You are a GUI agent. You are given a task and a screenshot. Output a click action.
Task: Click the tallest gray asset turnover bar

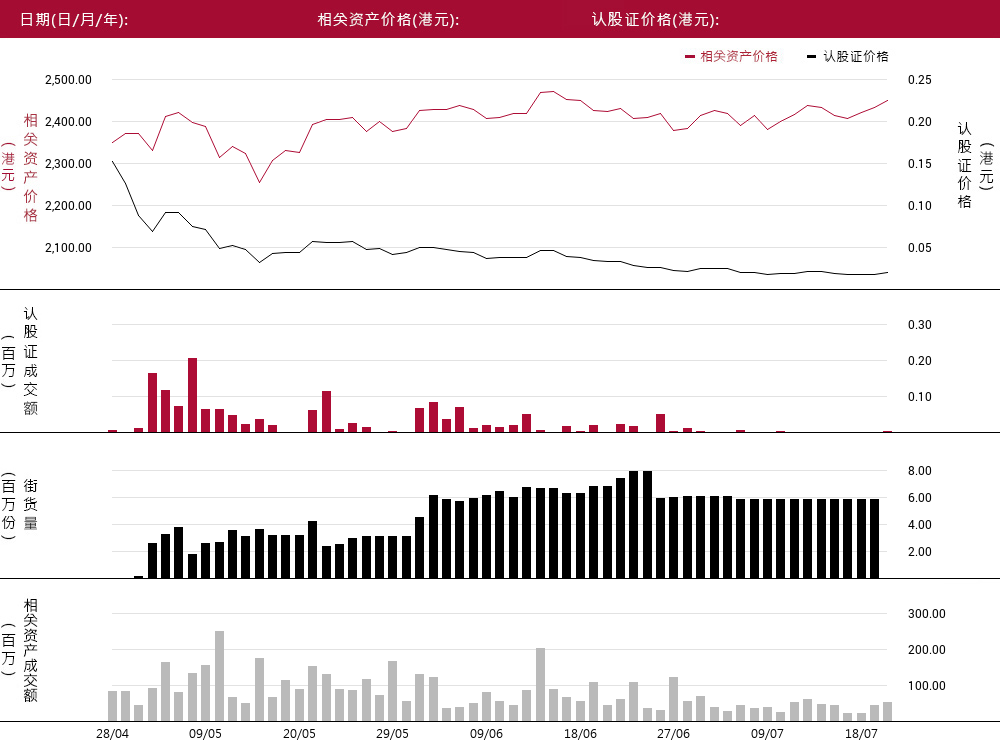coord(219,676)
